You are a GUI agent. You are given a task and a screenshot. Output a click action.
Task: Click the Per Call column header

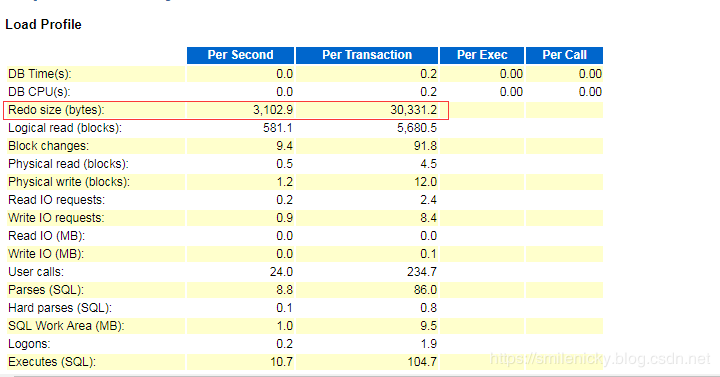[x=564, y=55]
